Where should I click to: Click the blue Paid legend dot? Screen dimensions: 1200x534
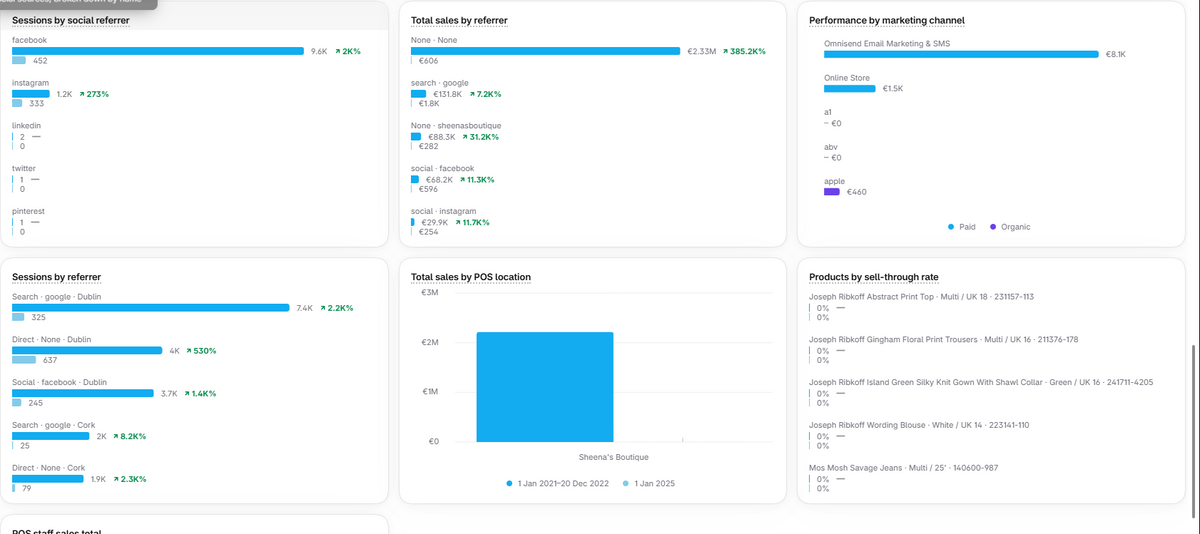point(950,227)
